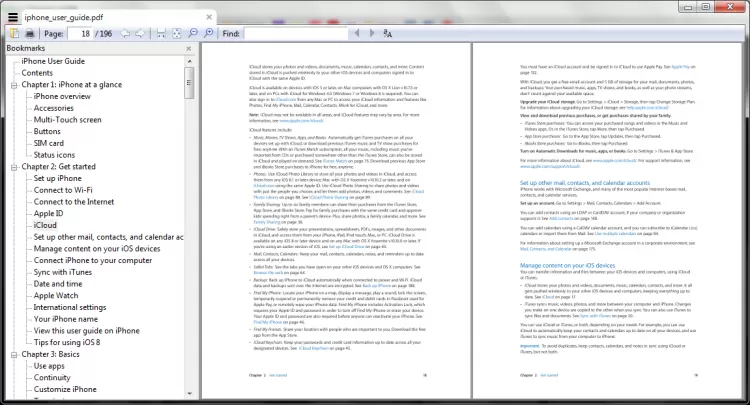Click heading Set up other mail, contacts, and calendar accounts
The width and height of the screenshot is (750, 405).
[x=585, y=183]
